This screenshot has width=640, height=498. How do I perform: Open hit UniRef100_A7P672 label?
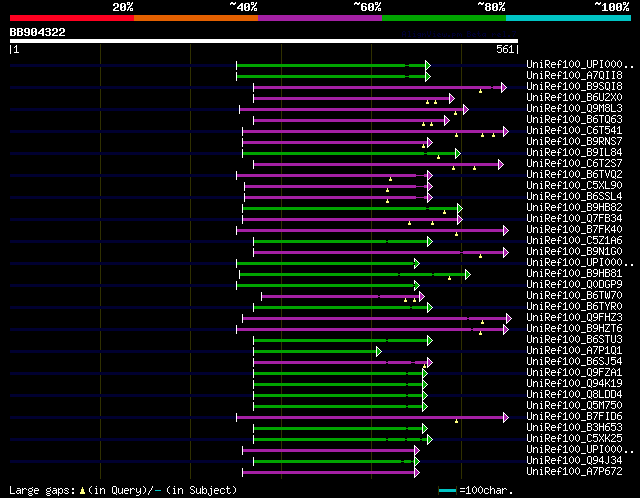pos(574,472)
